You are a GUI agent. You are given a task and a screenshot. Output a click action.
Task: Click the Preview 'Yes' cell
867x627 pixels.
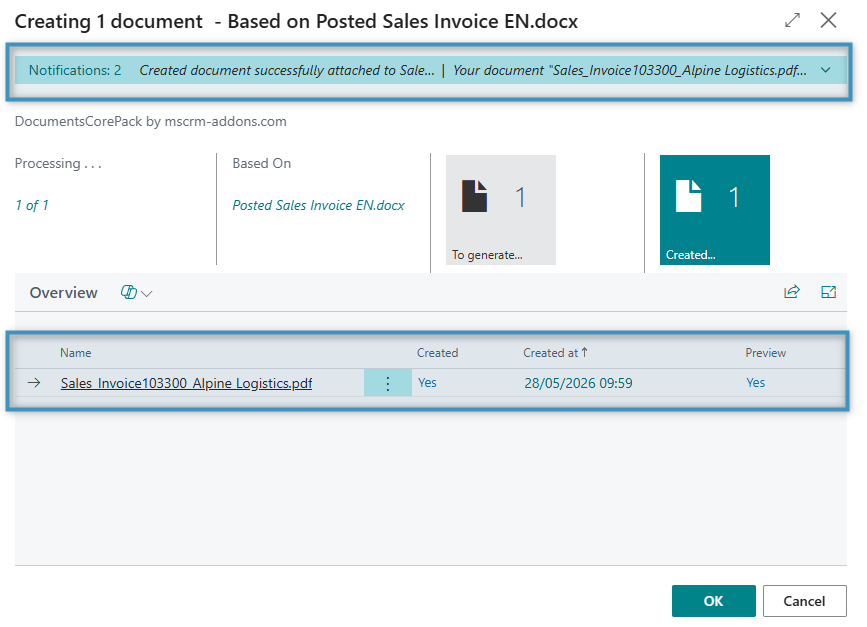[755, 383]
